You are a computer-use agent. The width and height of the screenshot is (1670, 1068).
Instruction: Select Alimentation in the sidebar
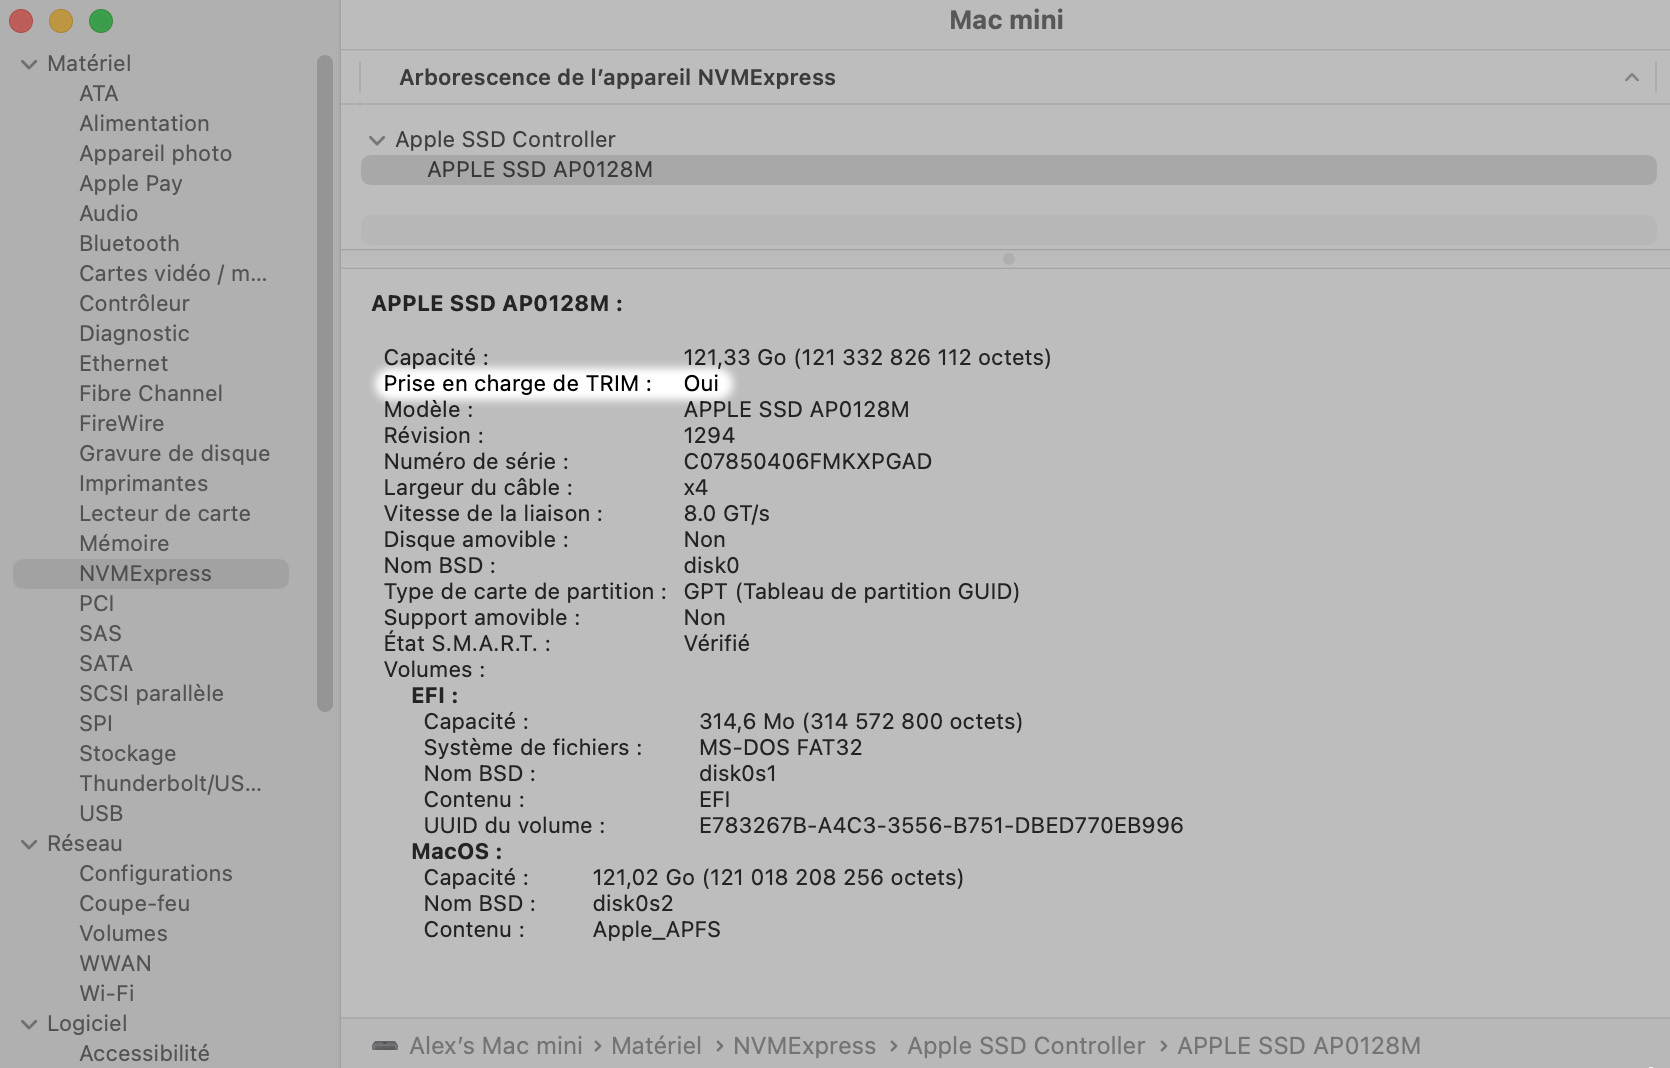[144, 123]
